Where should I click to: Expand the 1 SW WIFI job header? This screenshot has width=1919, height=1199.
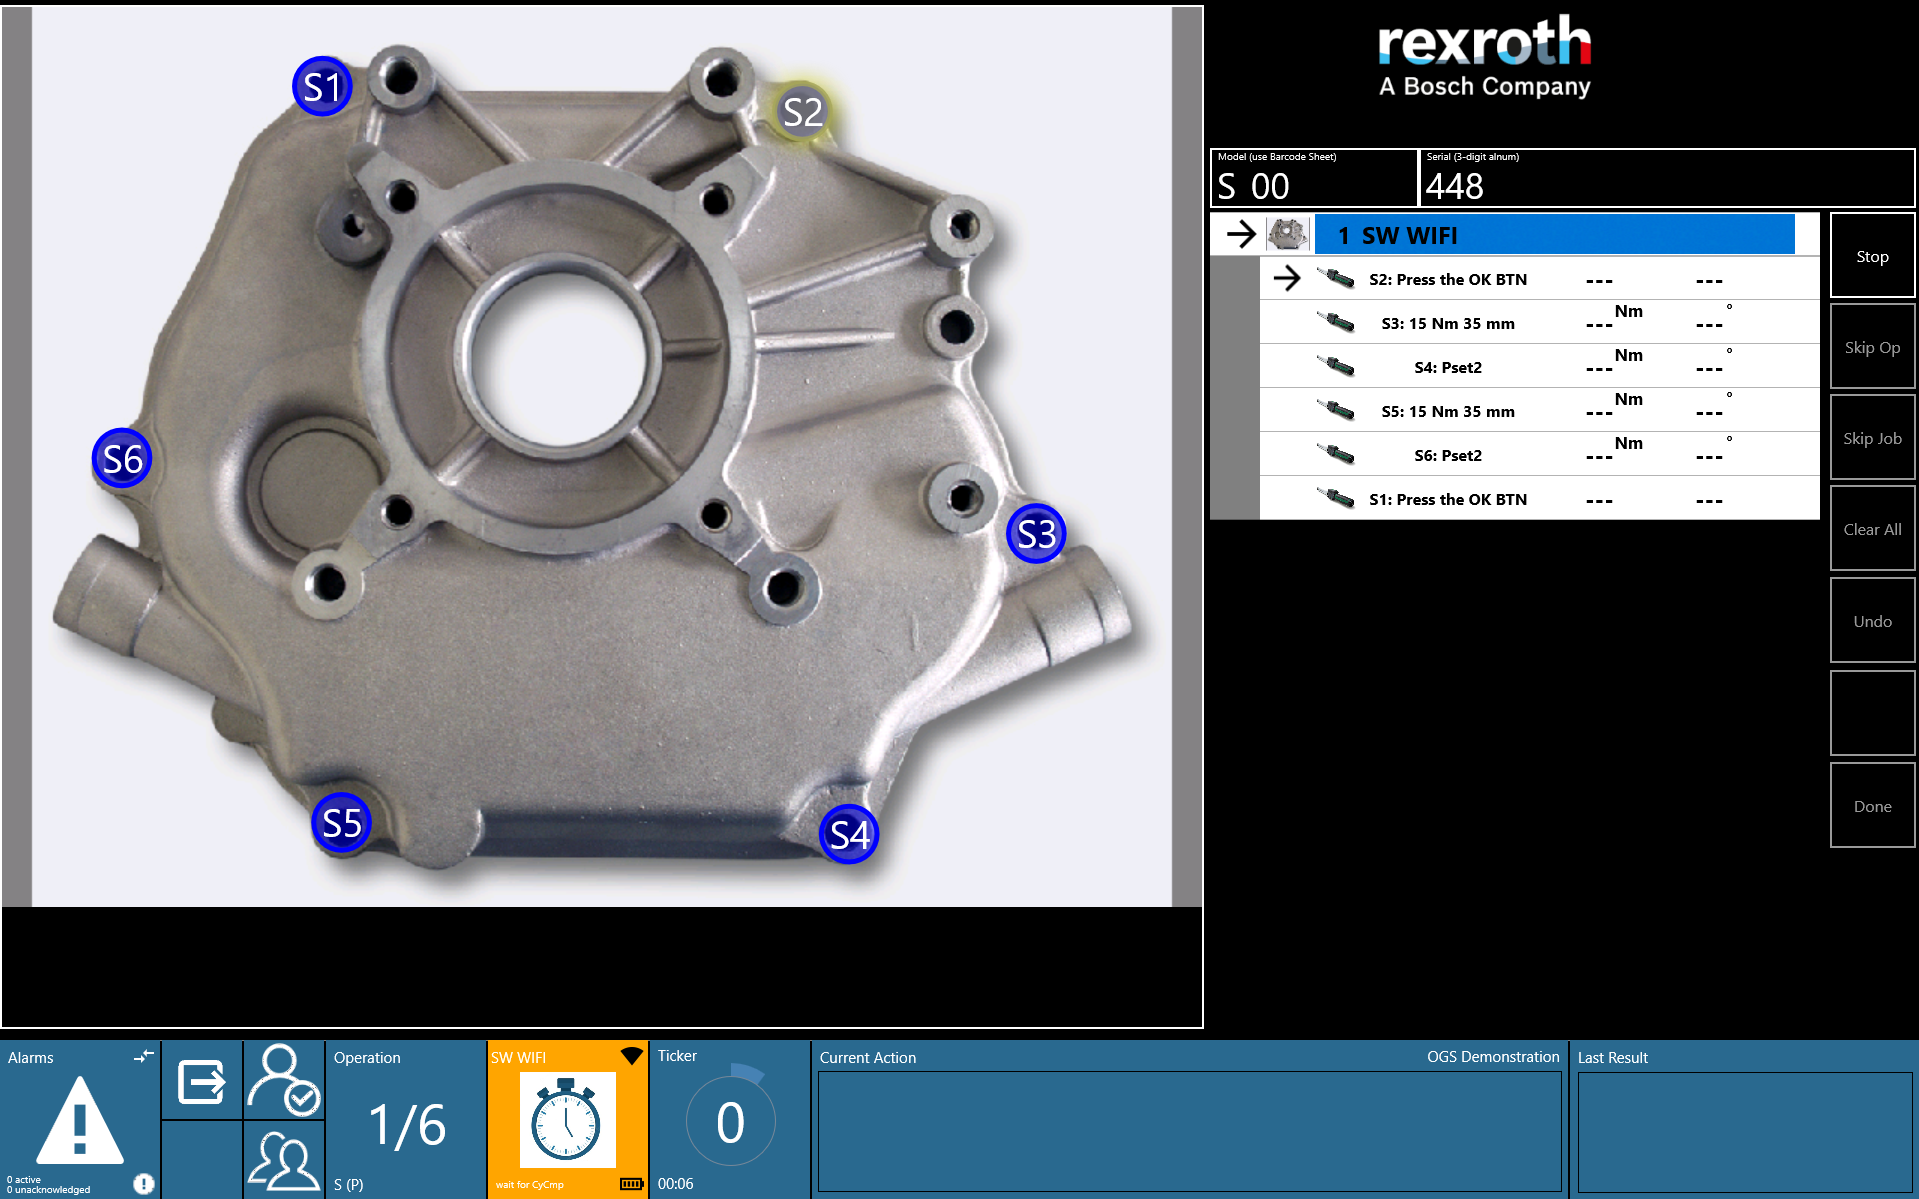(1554, 235)
